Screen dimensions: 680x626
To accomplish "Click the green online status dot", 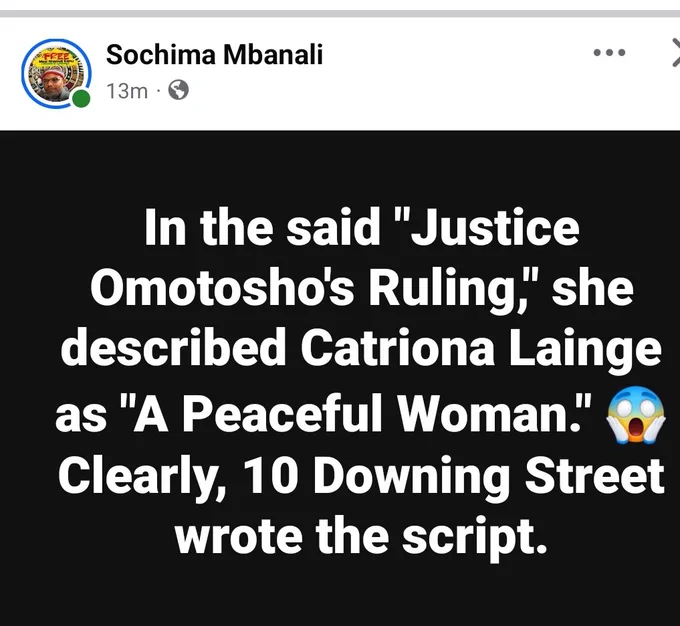I will (x=81, y=98).
